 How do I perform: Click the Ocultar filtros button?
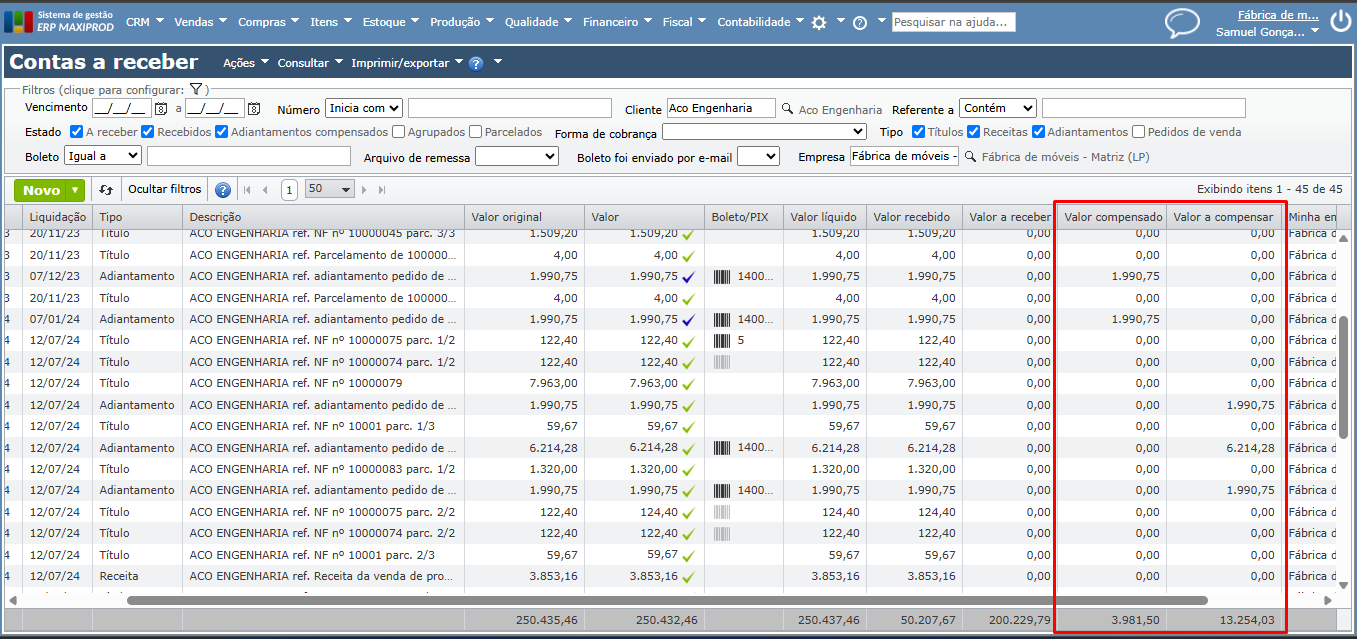tap(165, 189)
